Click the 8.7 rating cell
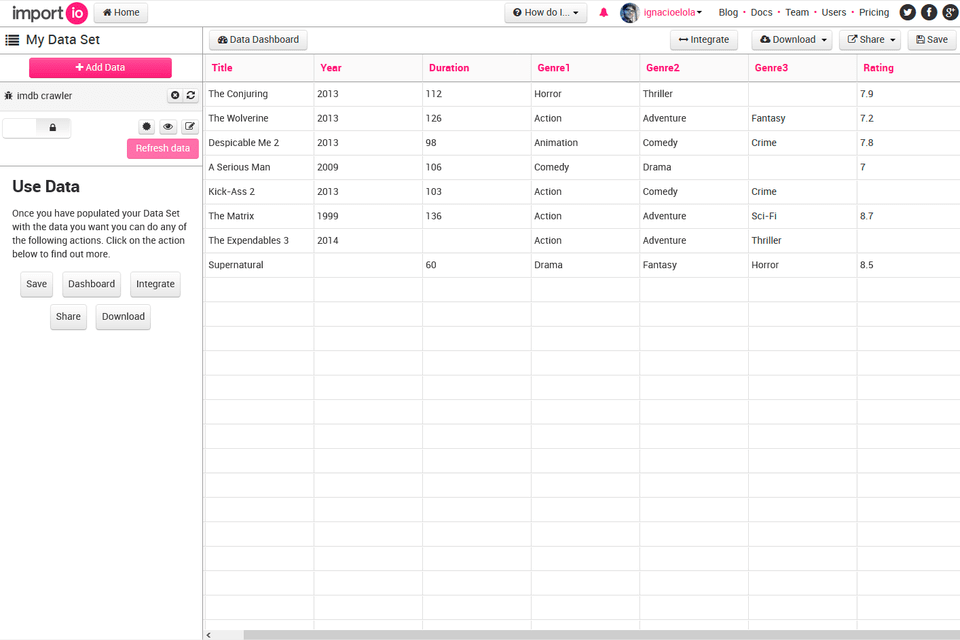Viewport: 960px width, 640px height. point(909,216)
